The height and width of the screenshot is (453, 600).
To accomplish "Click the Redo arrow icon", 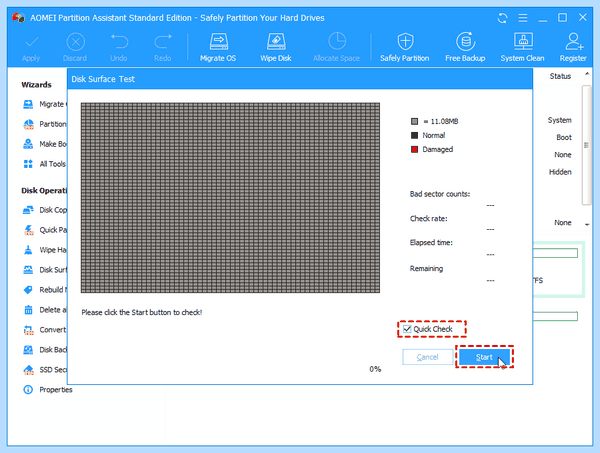I will (x=163, y=41).
